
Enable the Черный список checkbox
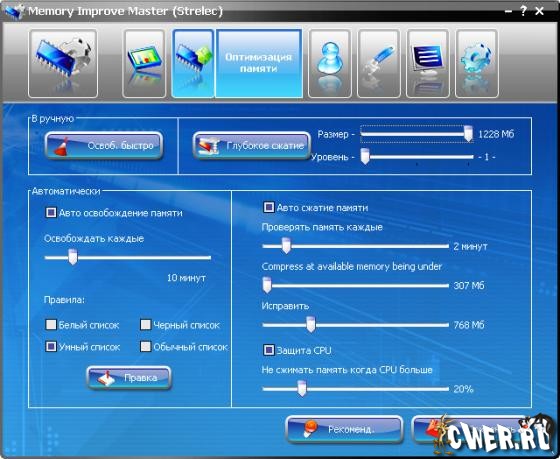point(146,325)
